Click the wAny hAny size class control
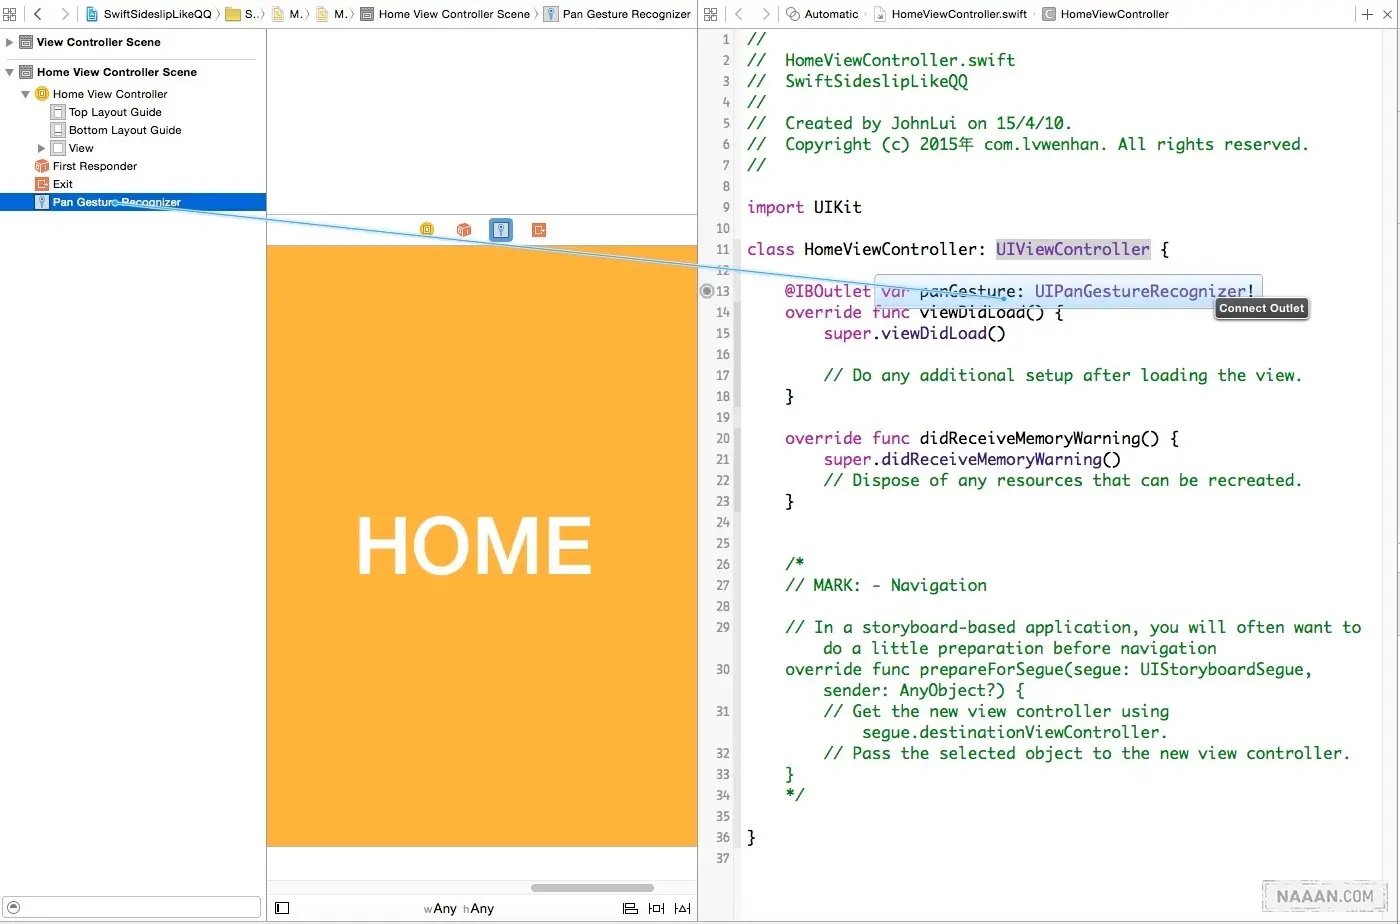The image size is (1400, 924). [459, 908]
